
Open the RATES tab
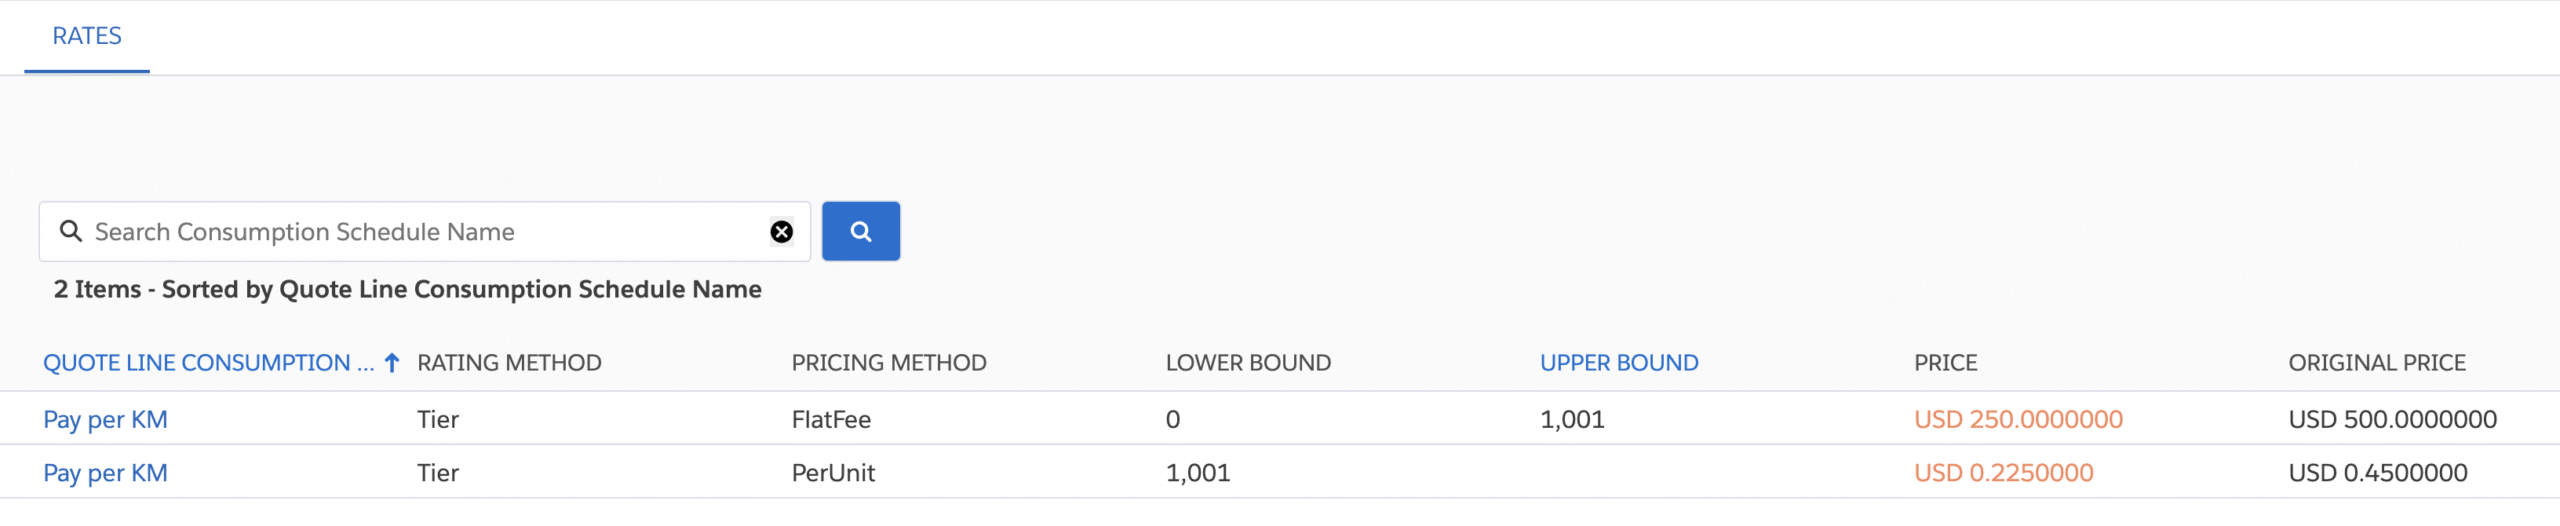(87, 36)
